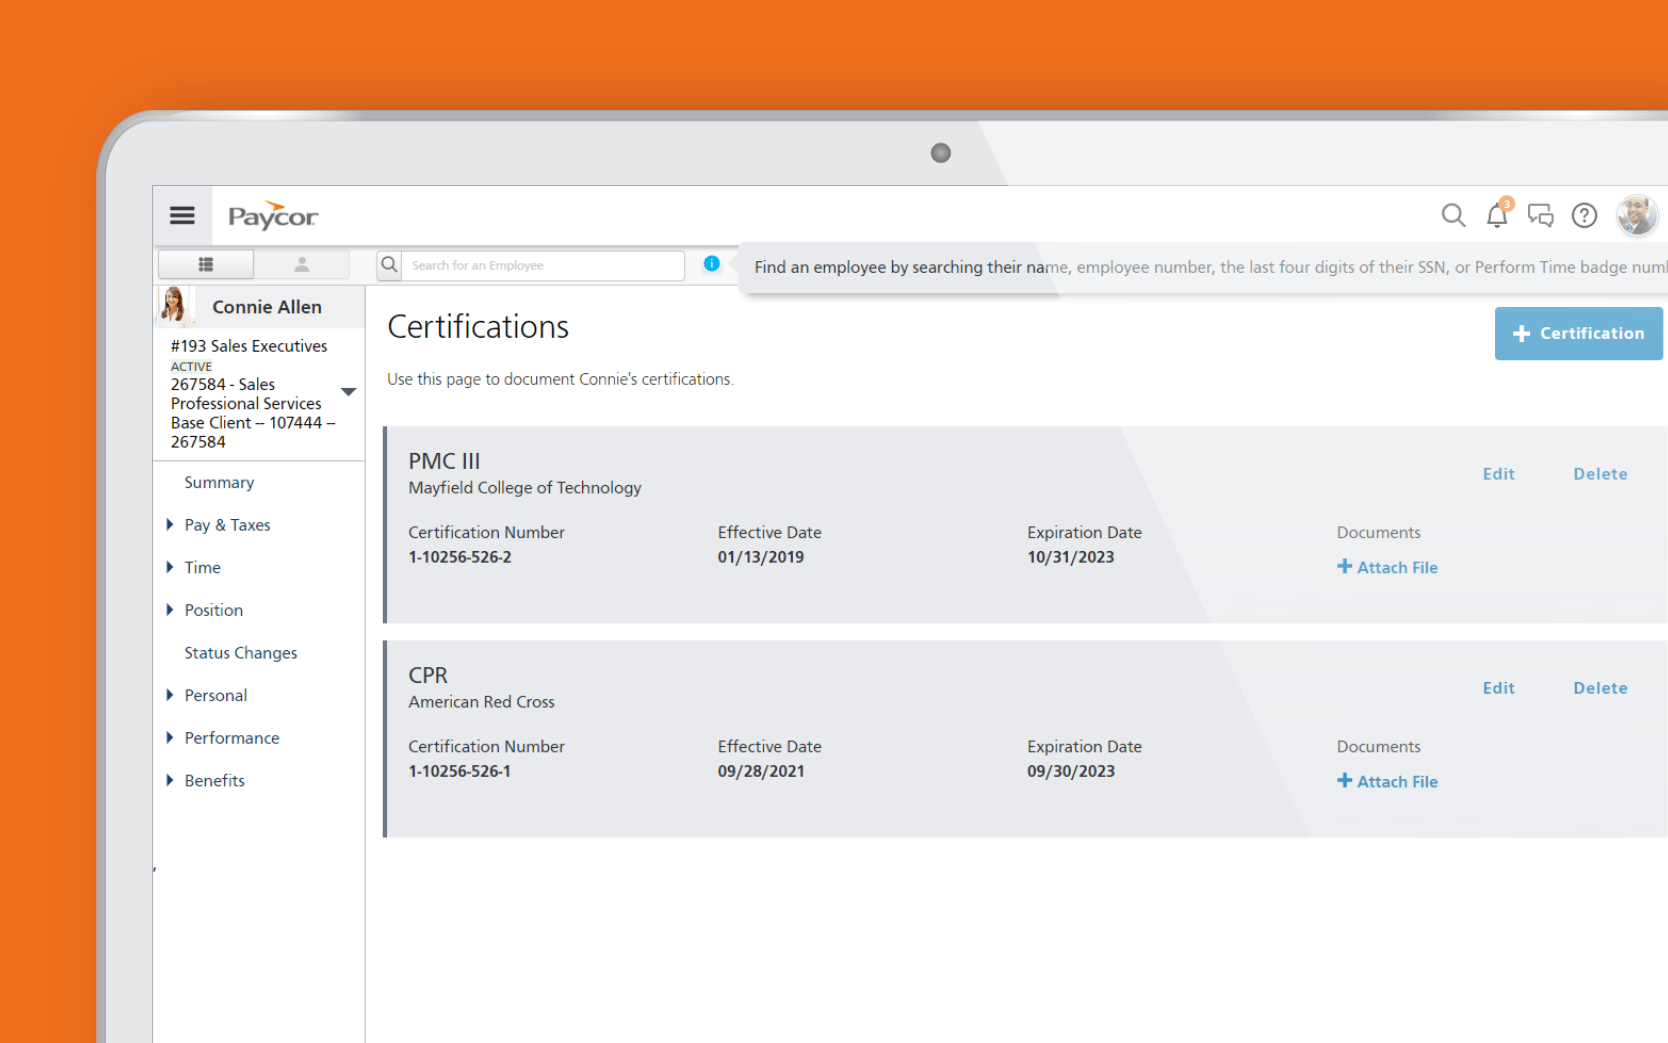Click the employee search magnifier icon

[x=389, y=264]
